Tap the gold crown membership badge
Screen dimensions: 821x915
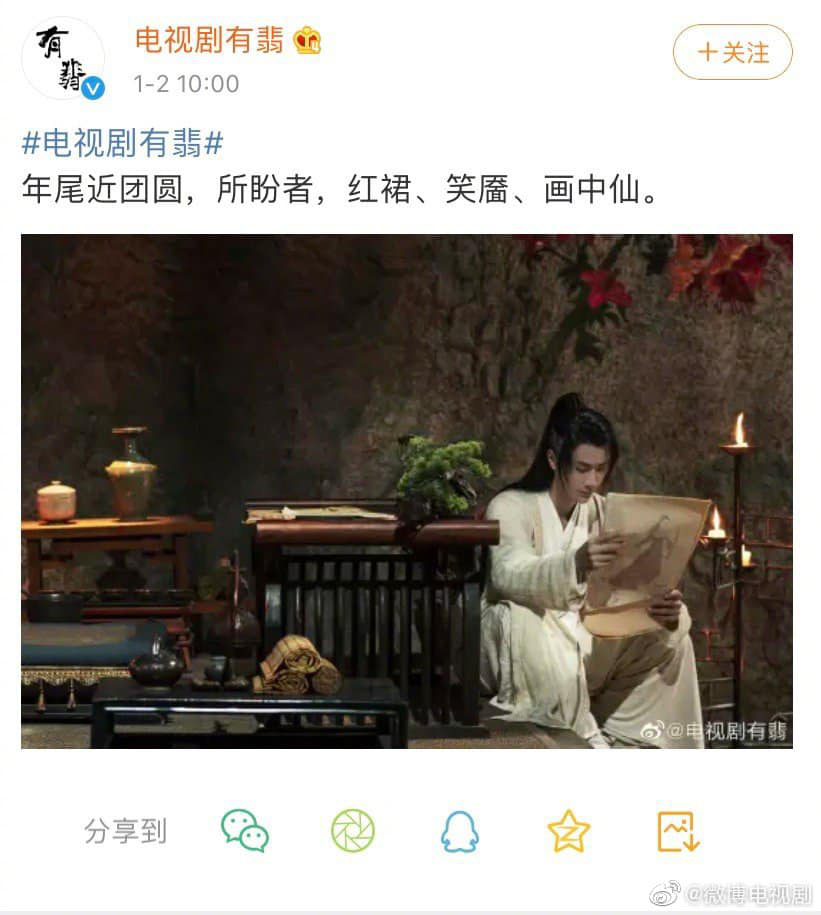[x=308, y=41]
